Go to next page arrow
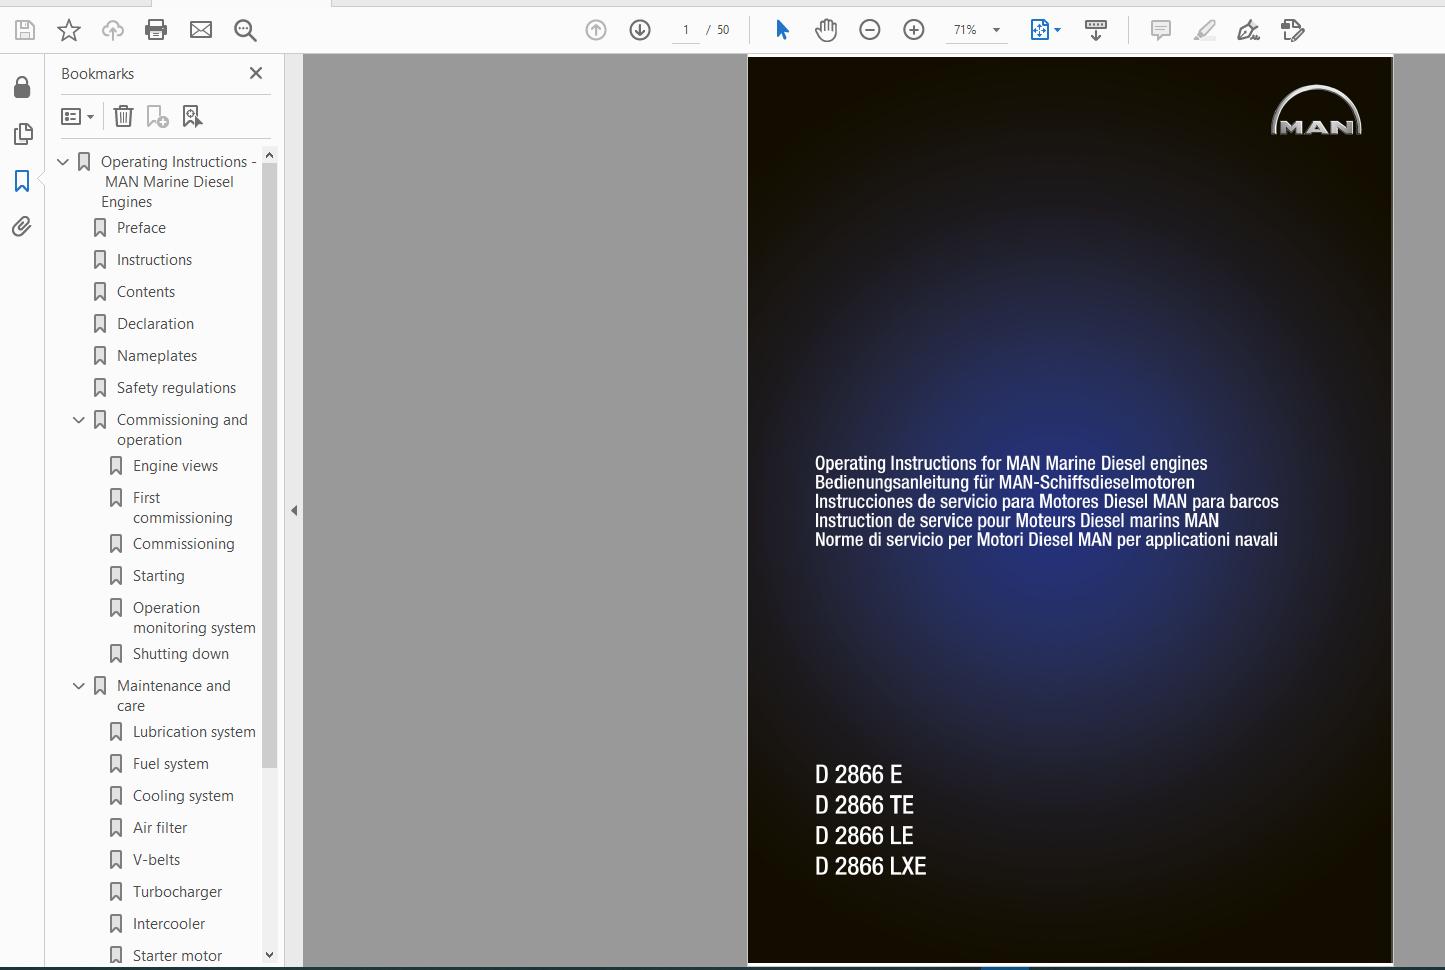The height and width of the screenshot is (970, 1445). pos(640,30)
